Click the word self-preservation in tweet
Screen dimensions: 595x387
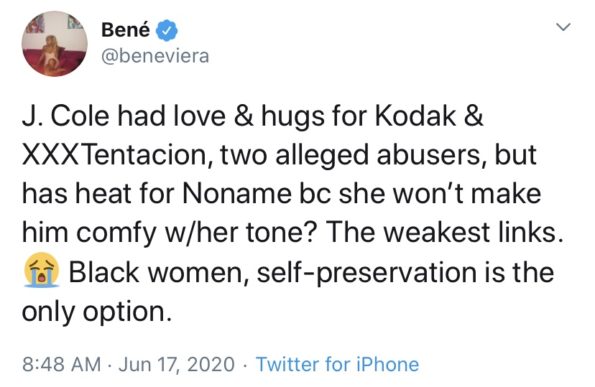[367, 273]
